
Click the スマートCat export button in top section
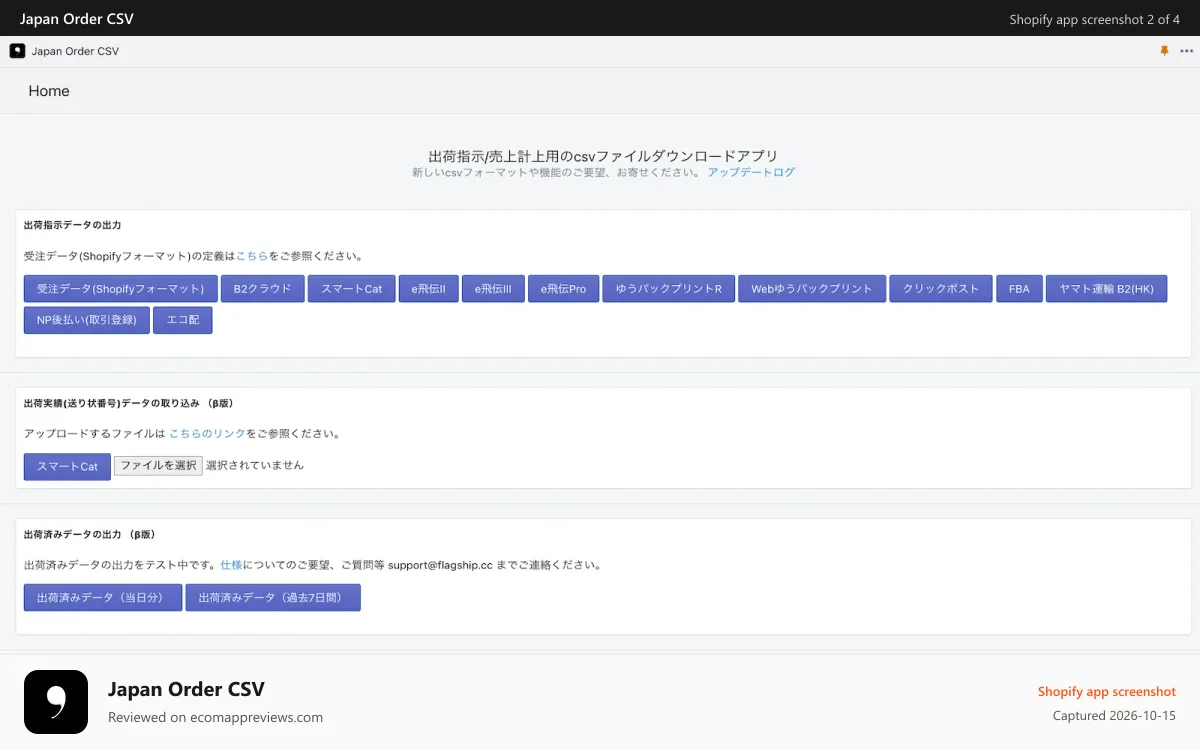click(x=351, y=289)
